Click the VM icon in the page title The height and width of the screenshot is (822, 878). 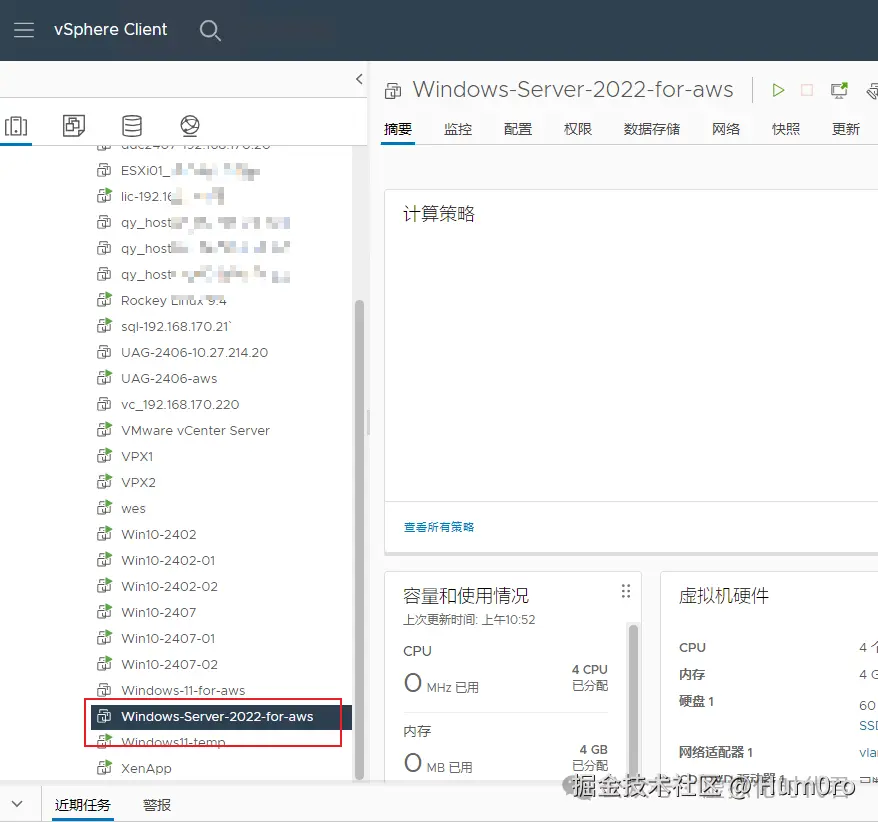[393, 91]
